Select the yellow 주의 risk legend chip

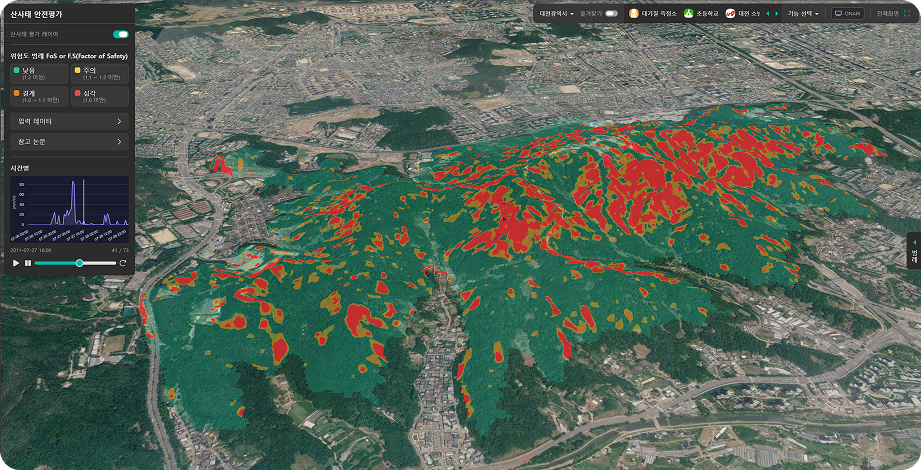(x=100, y=73)
